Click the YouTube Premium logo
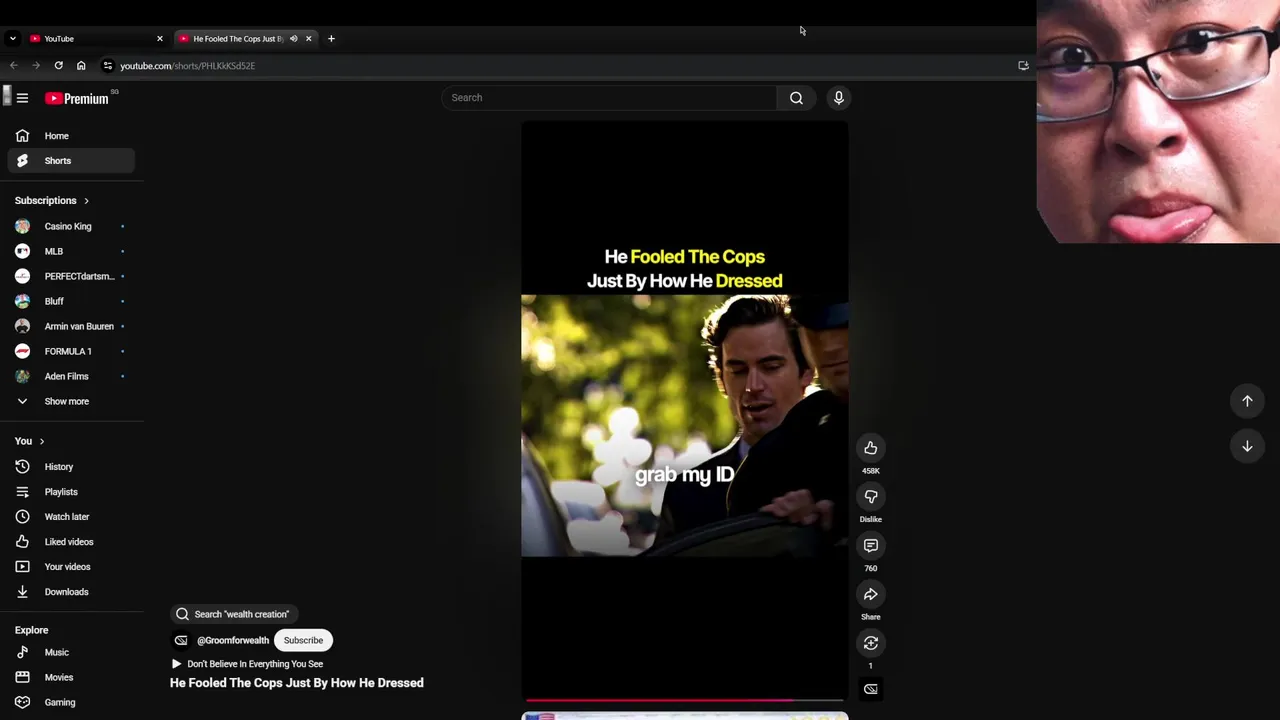Screen dimensions: 1280x720 [x=77, y=98]
